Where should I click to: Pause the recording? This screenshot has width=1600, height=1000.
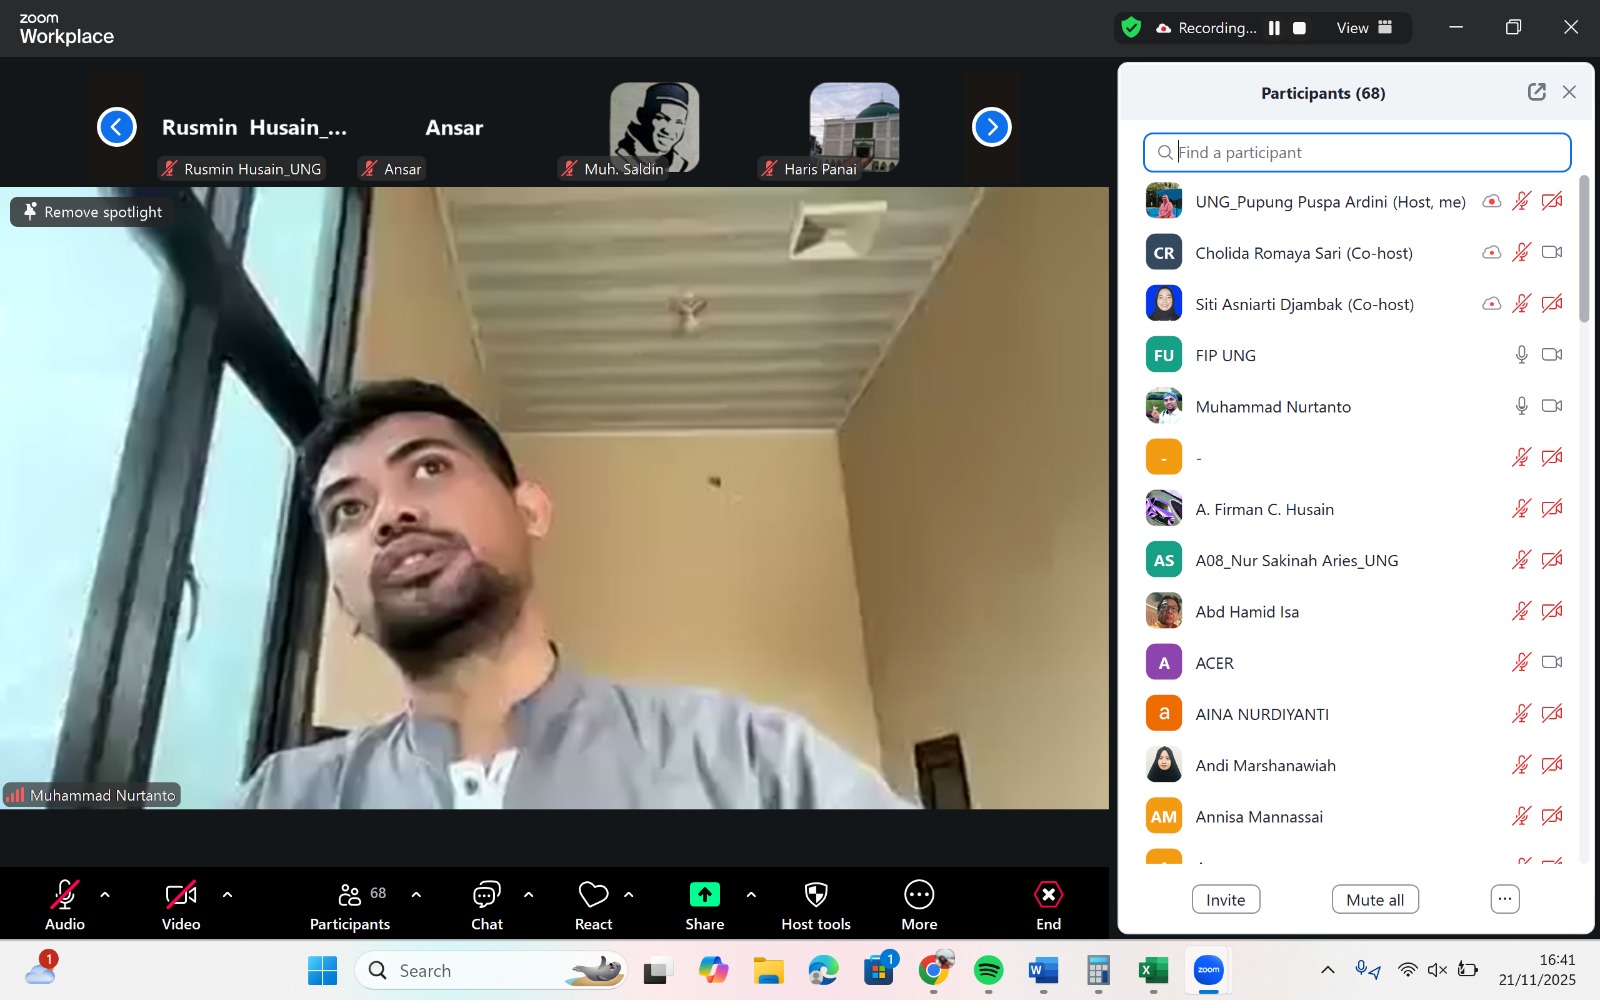[x=1274, y=28]
